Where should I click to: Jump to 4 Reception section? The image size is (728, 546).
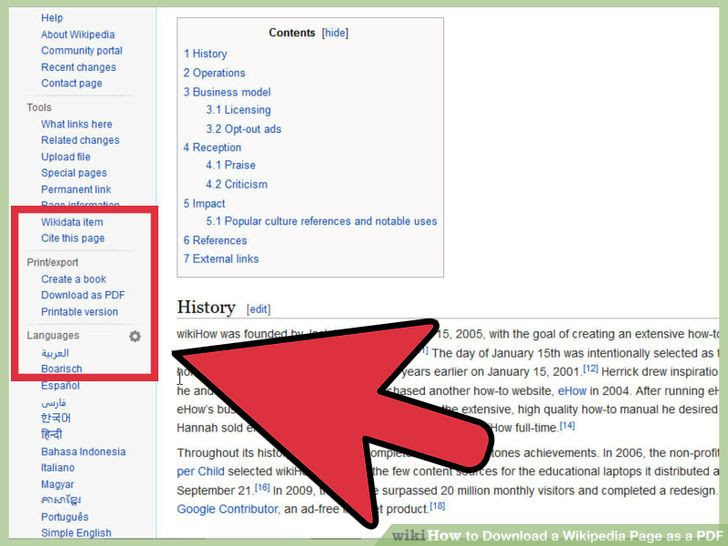pos(212,148)
